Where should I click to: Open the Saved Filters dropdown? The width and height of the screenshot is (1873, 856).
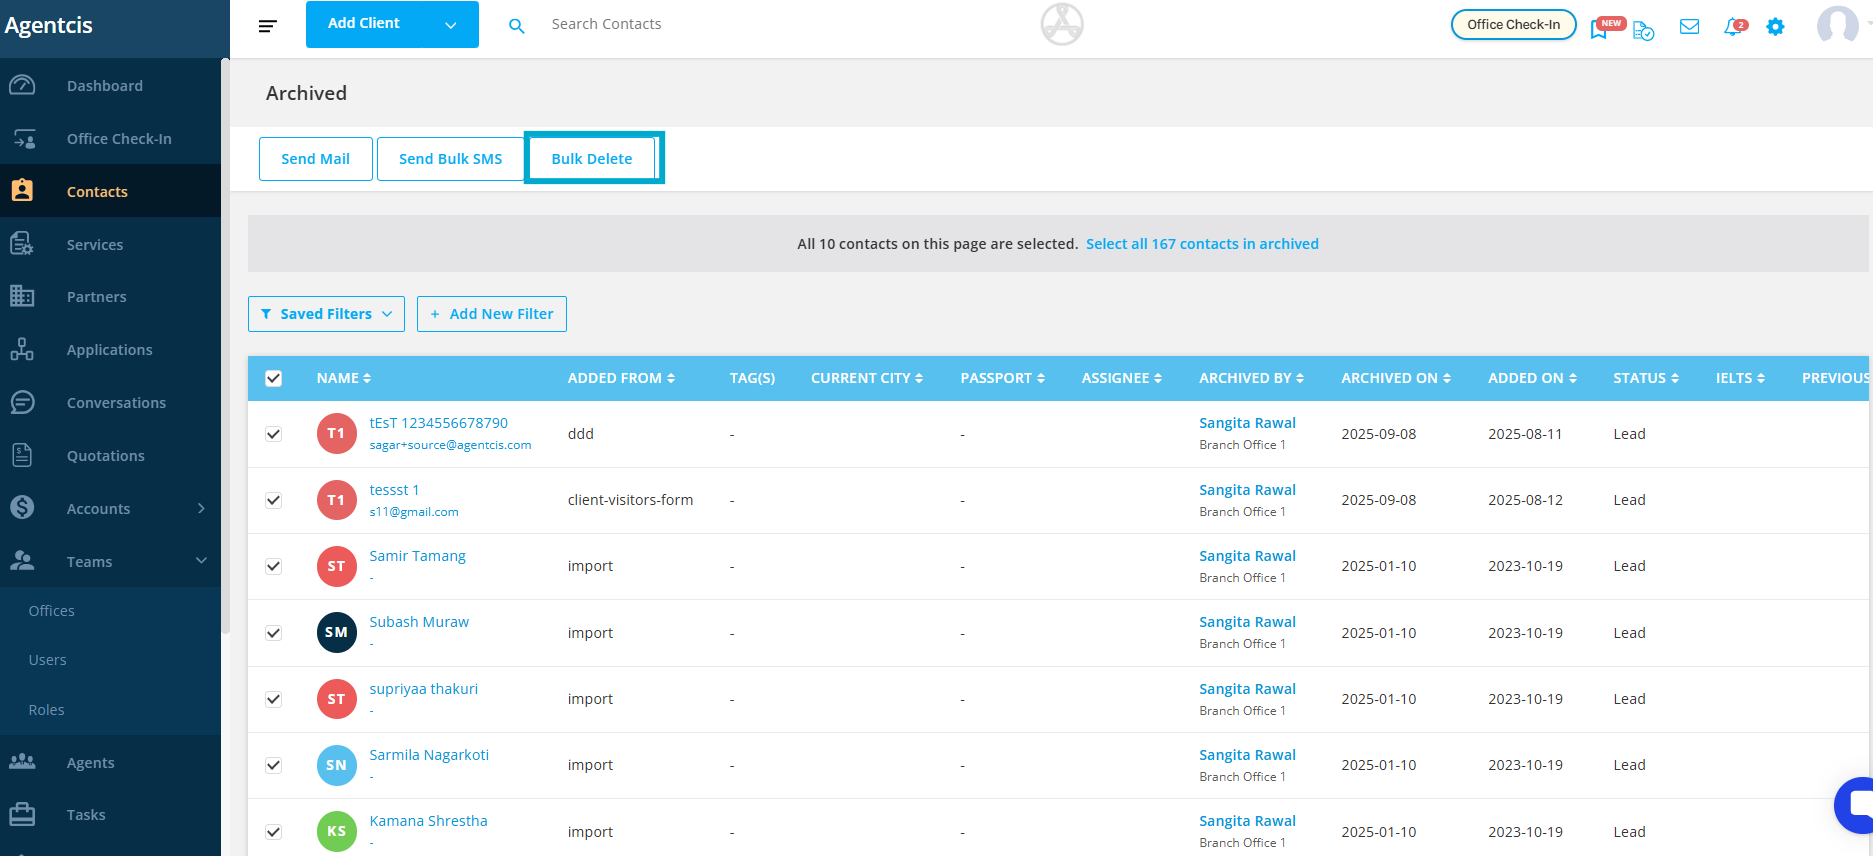point(326,314)
